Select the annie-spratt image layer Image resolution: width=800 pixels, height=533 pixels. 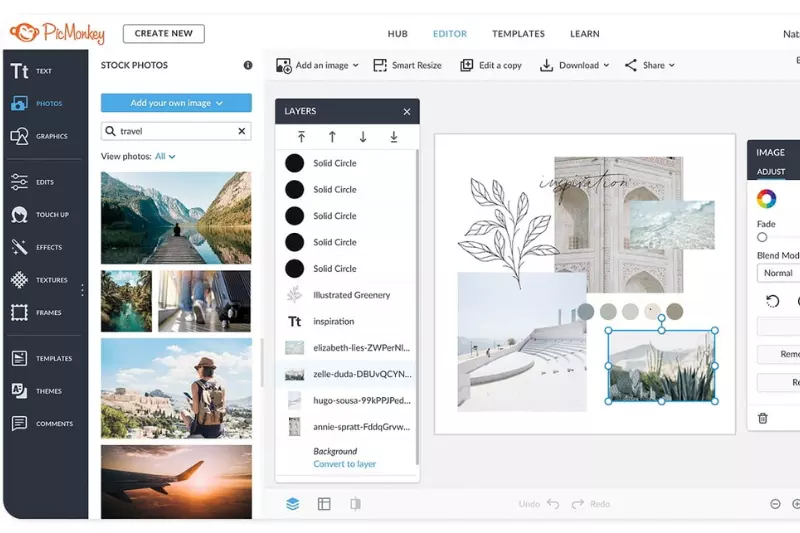tap(346, 427)
